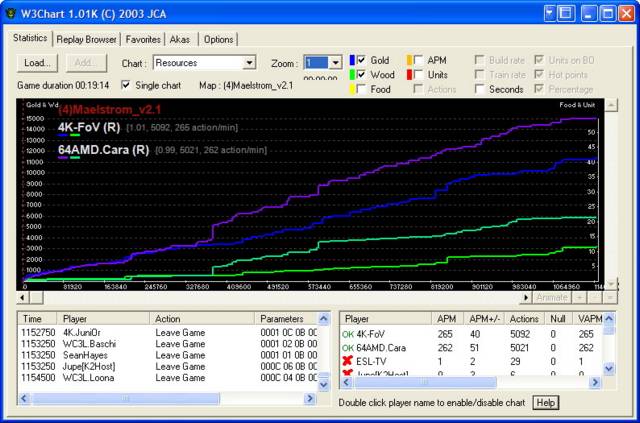
Task: Click the W3Chart application icon in title bar
Action: click(x=11, y=13)
